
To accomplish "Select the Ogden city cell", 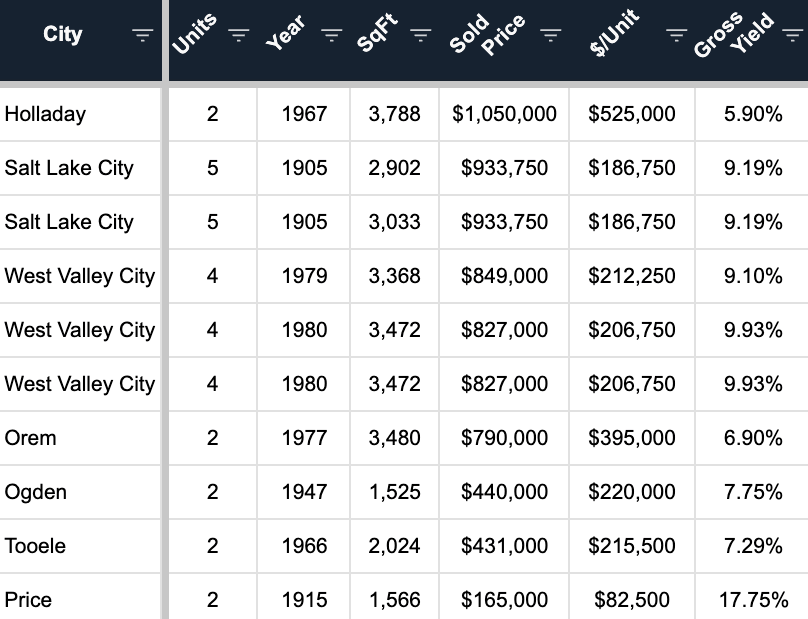I will [35, 492].
